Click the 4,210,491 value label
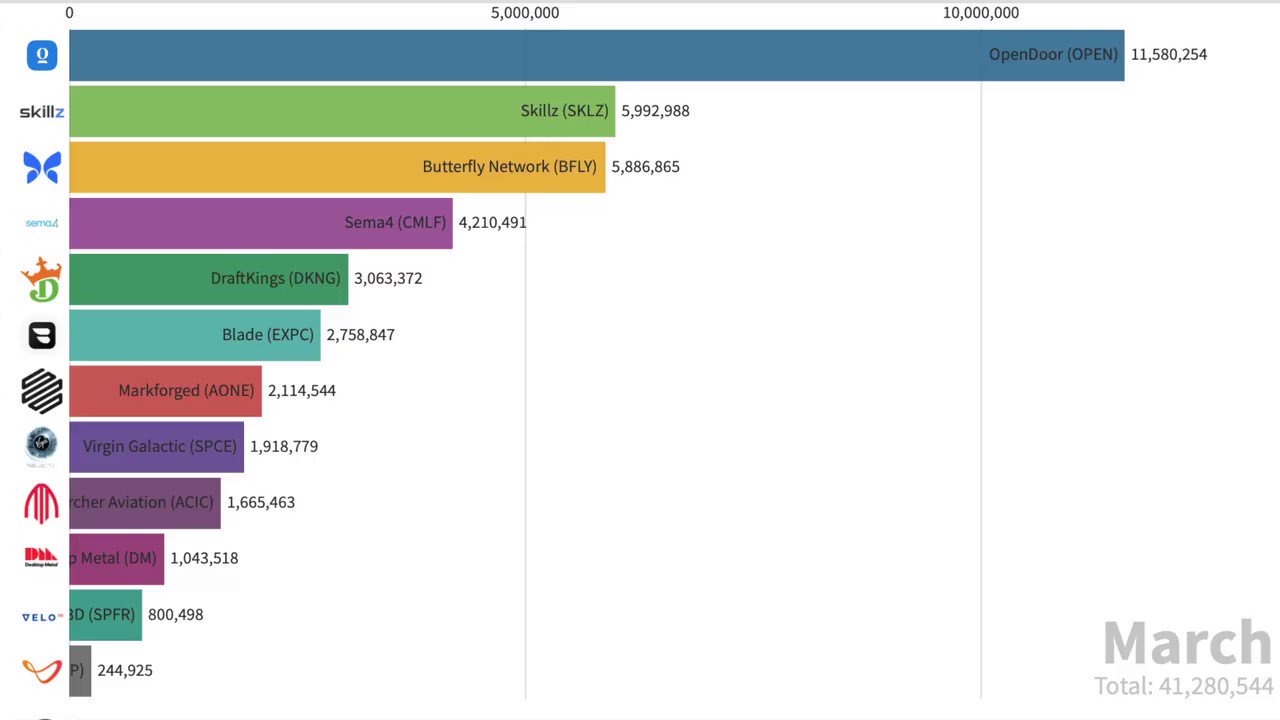The image size is (1280, 720). coord(493,223)
